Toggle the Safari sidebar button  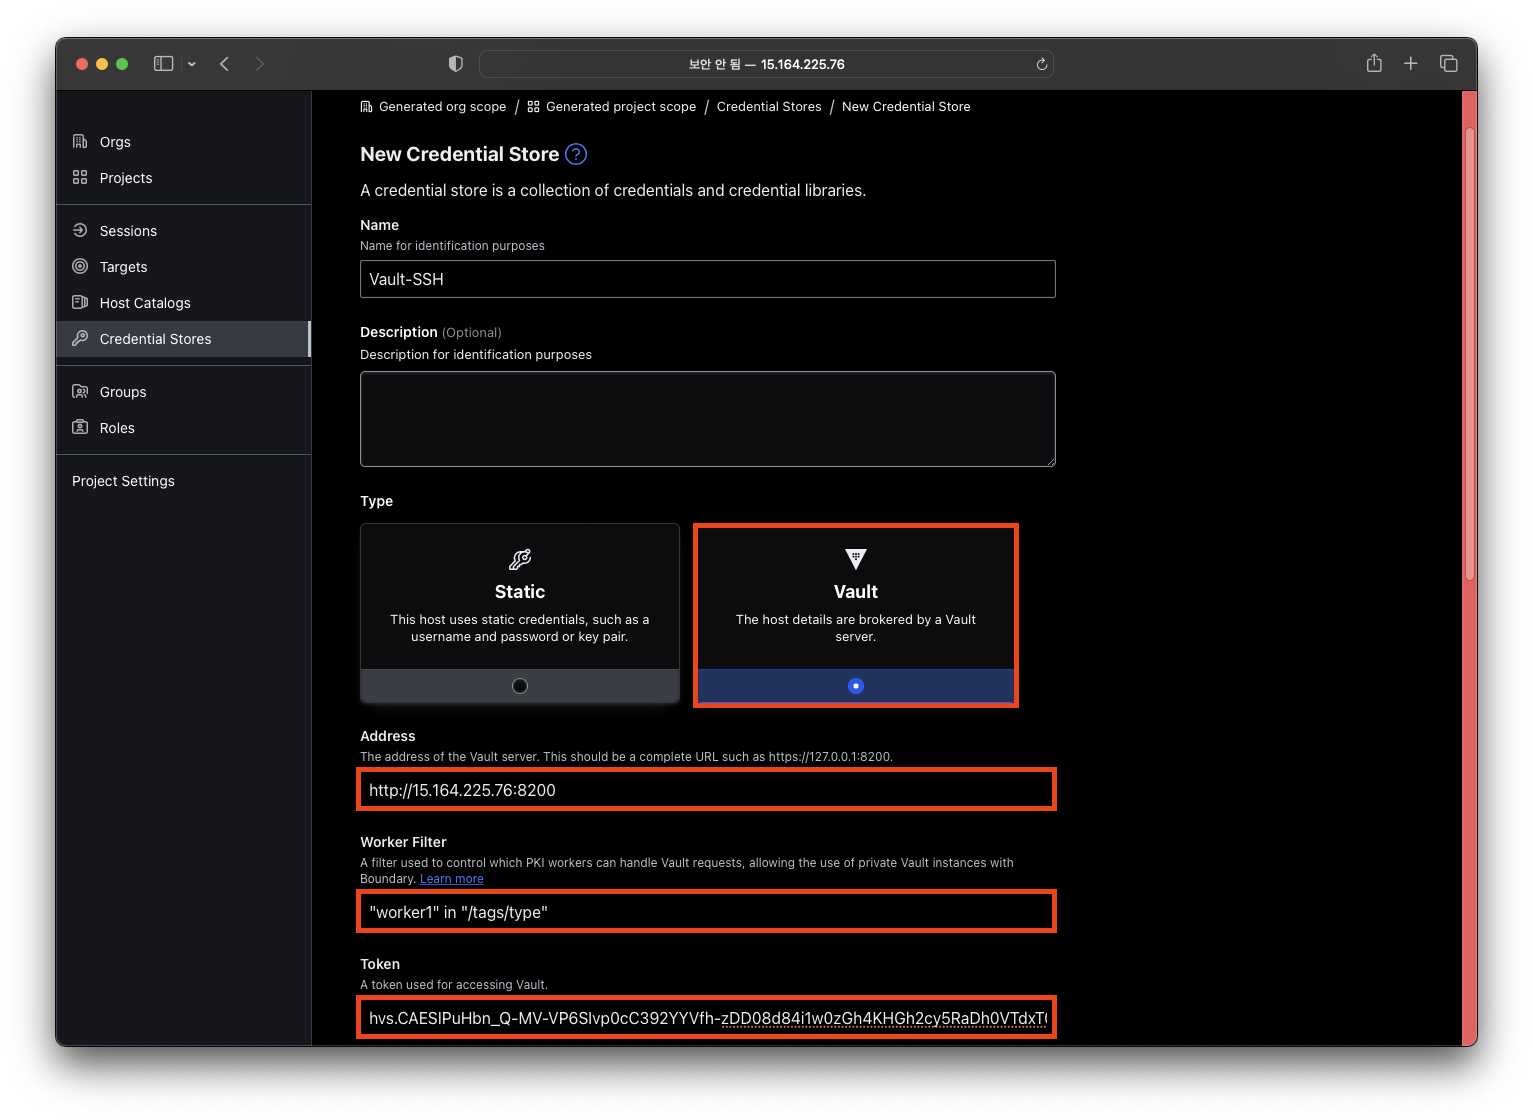click(164, 64)
